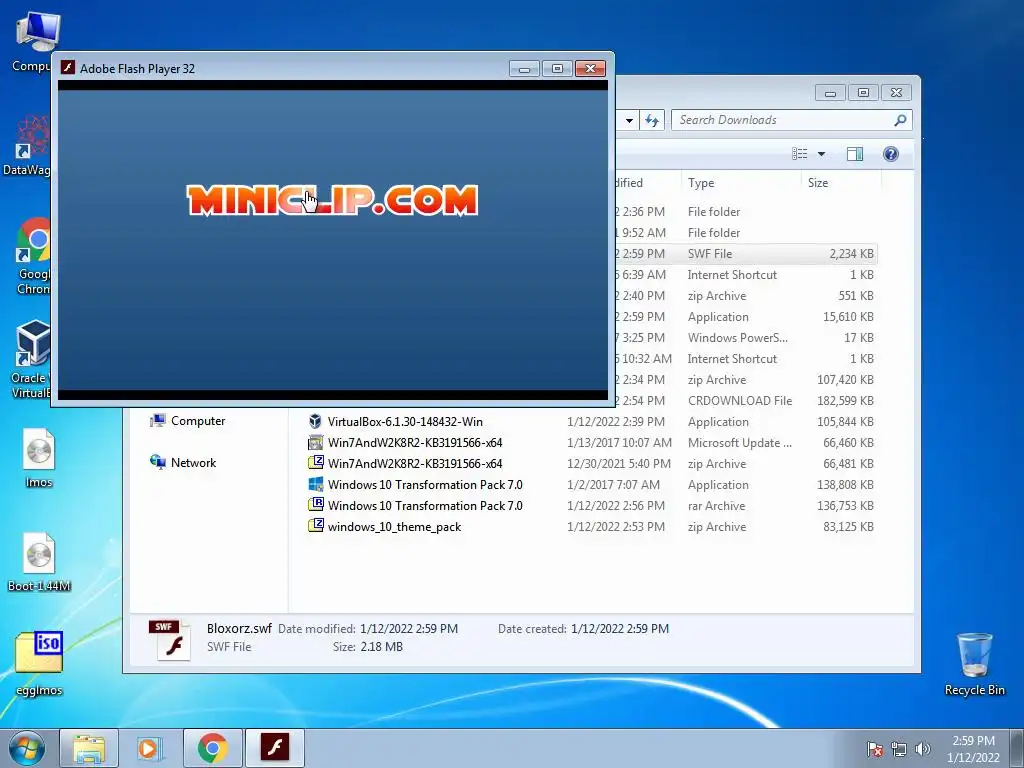The width and height of the screenshot is (1024, 768).
Task: Click the MINICLIP.COM logo in Flash Player
Action: 332,200
